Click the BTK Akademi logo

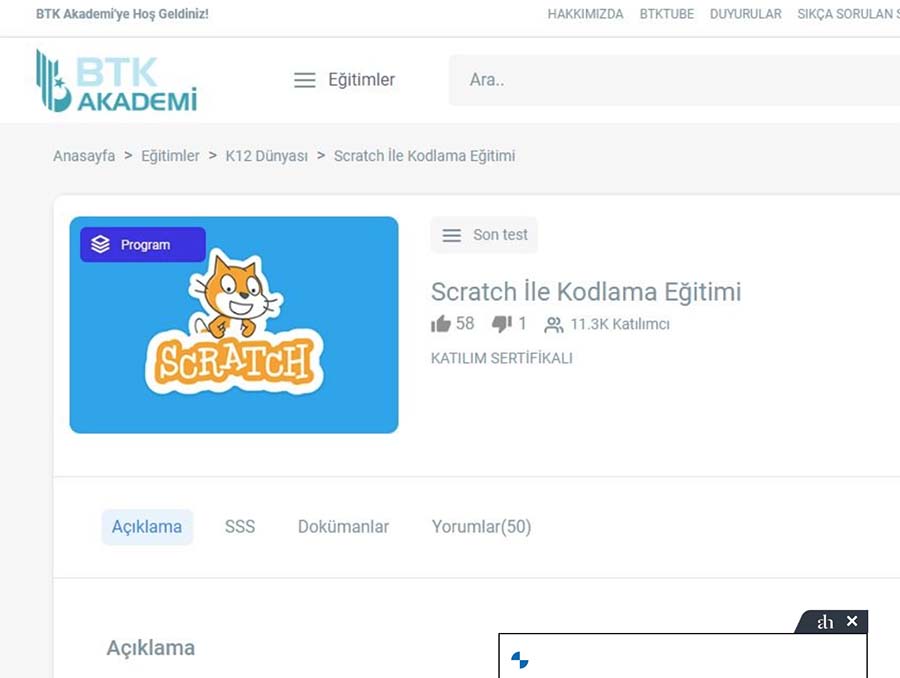click(117, 80)
